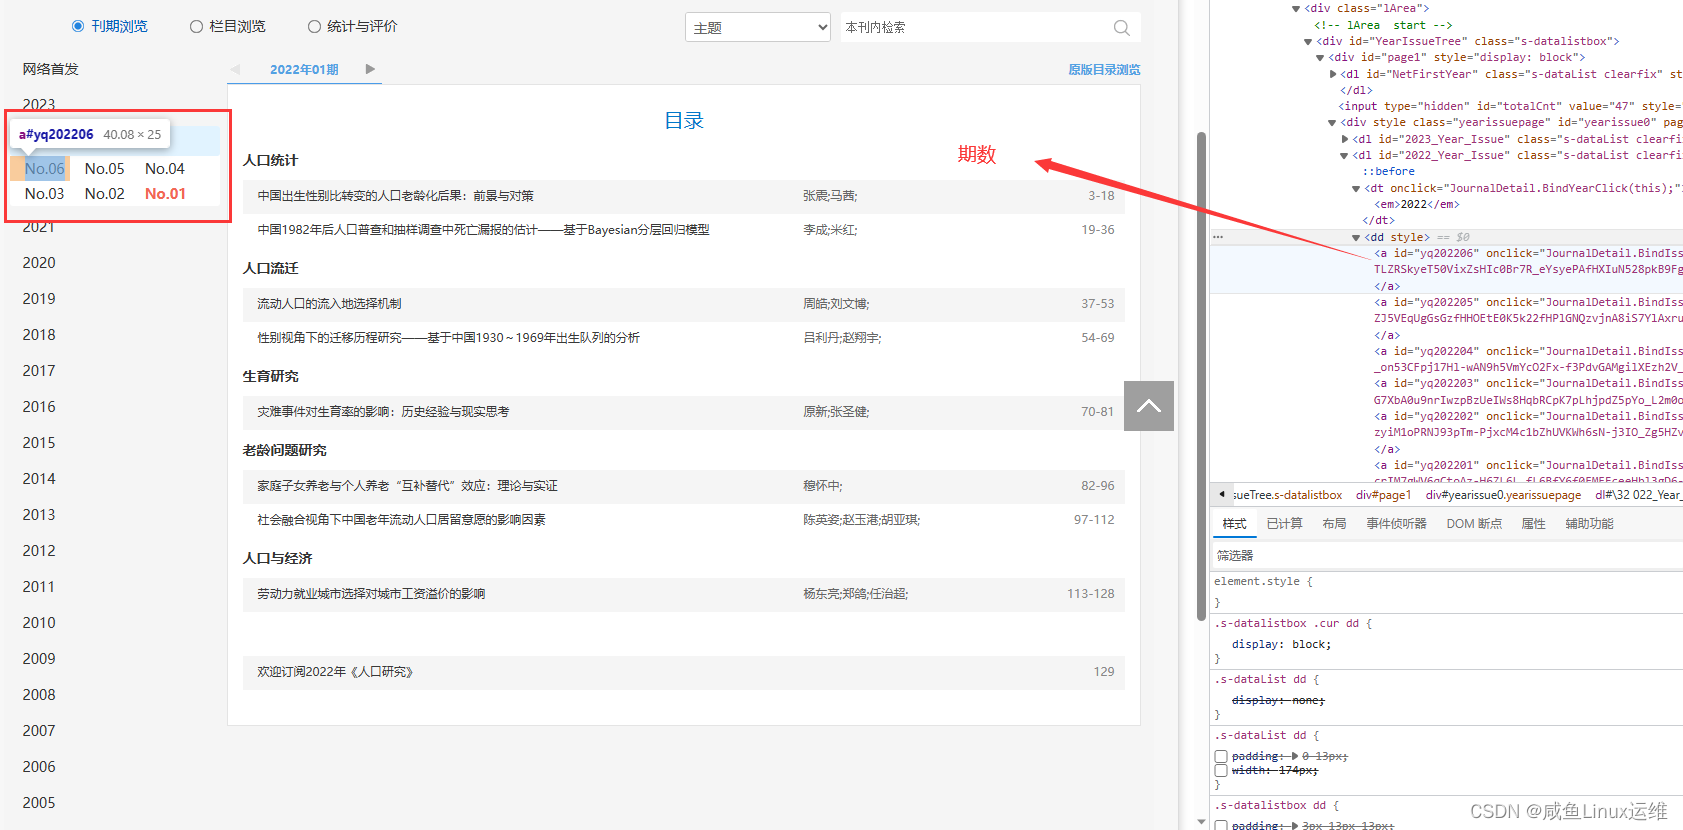Image resolution: width=1683 pixels, height=830 pixels.
Task: Click the 本刊内检索 search input
Action: point(974,27)
